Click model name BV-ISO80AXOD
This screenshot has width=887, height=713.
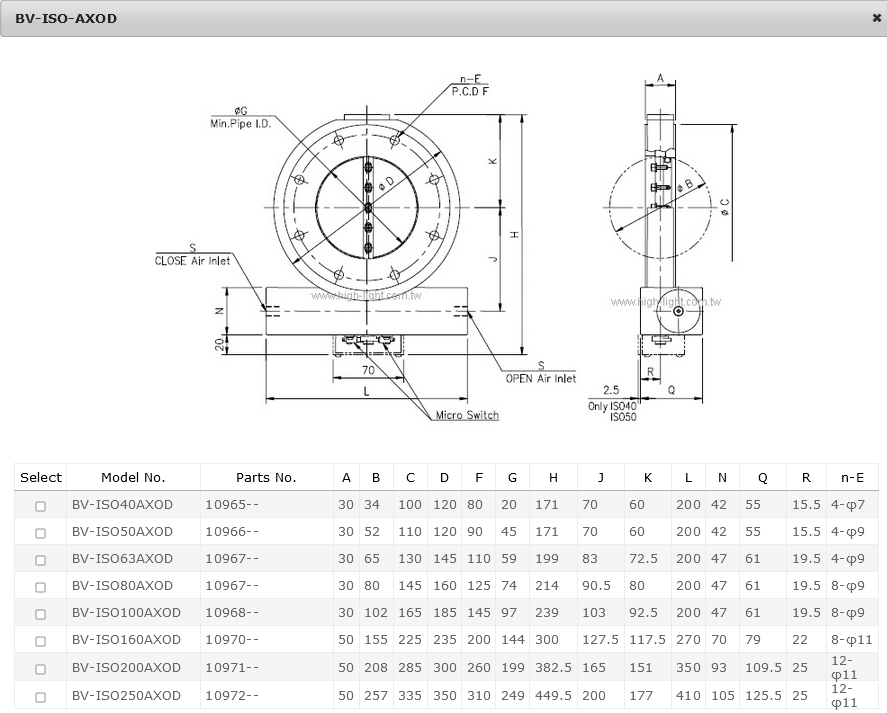tap(122, 586)
